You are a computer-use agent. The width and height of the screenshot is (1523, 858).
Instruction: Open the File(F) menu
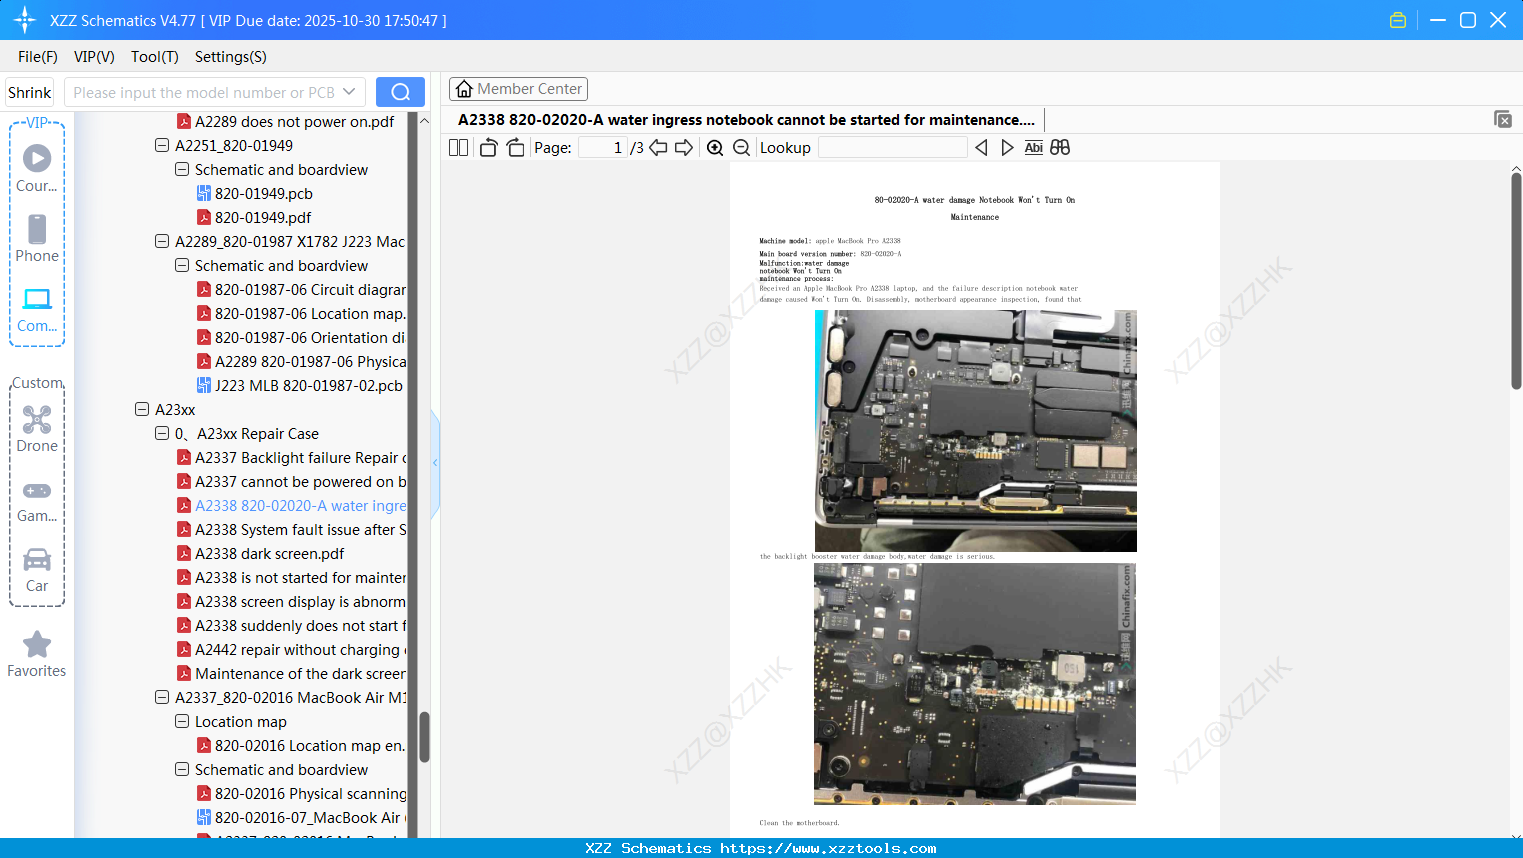coord(38,57)
